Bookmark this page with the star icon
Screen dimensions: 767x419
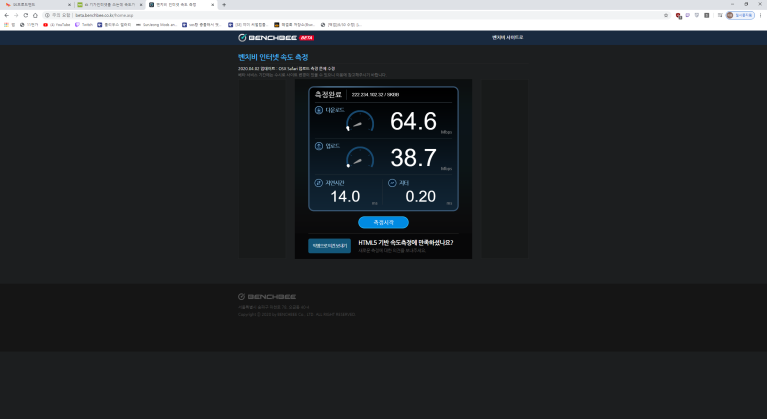666,15
